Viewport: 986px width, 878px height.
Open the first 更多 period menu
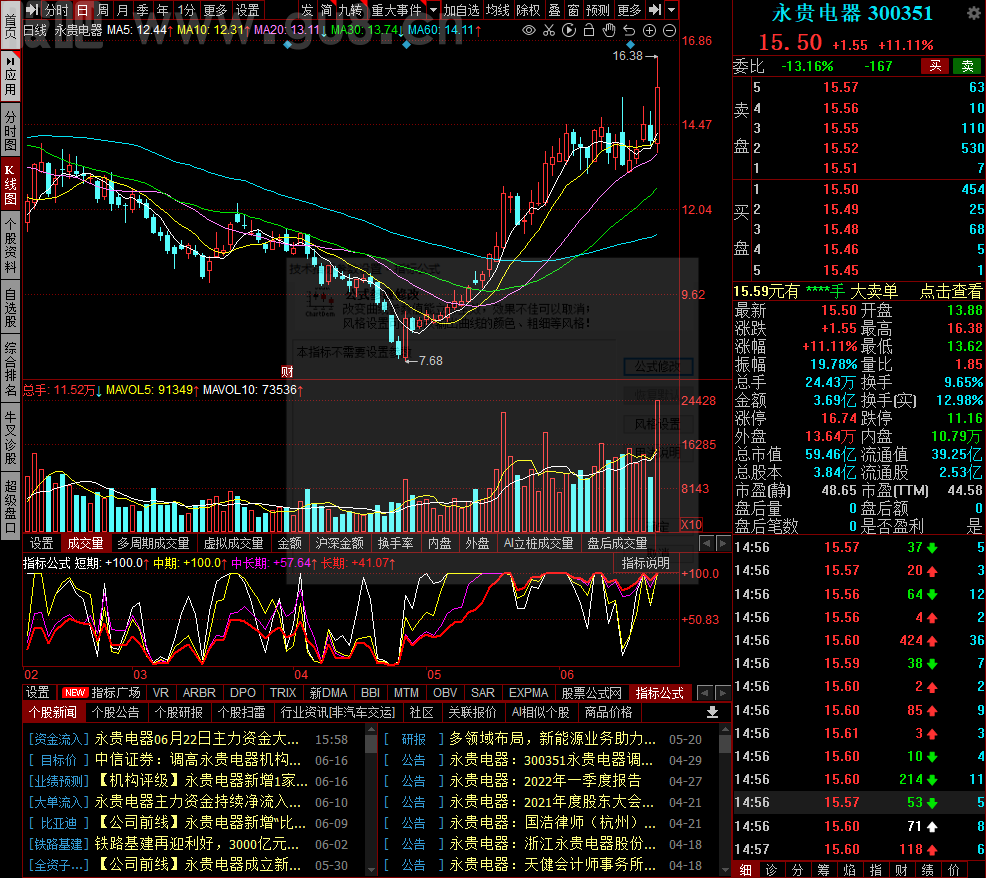click(215, 10)
